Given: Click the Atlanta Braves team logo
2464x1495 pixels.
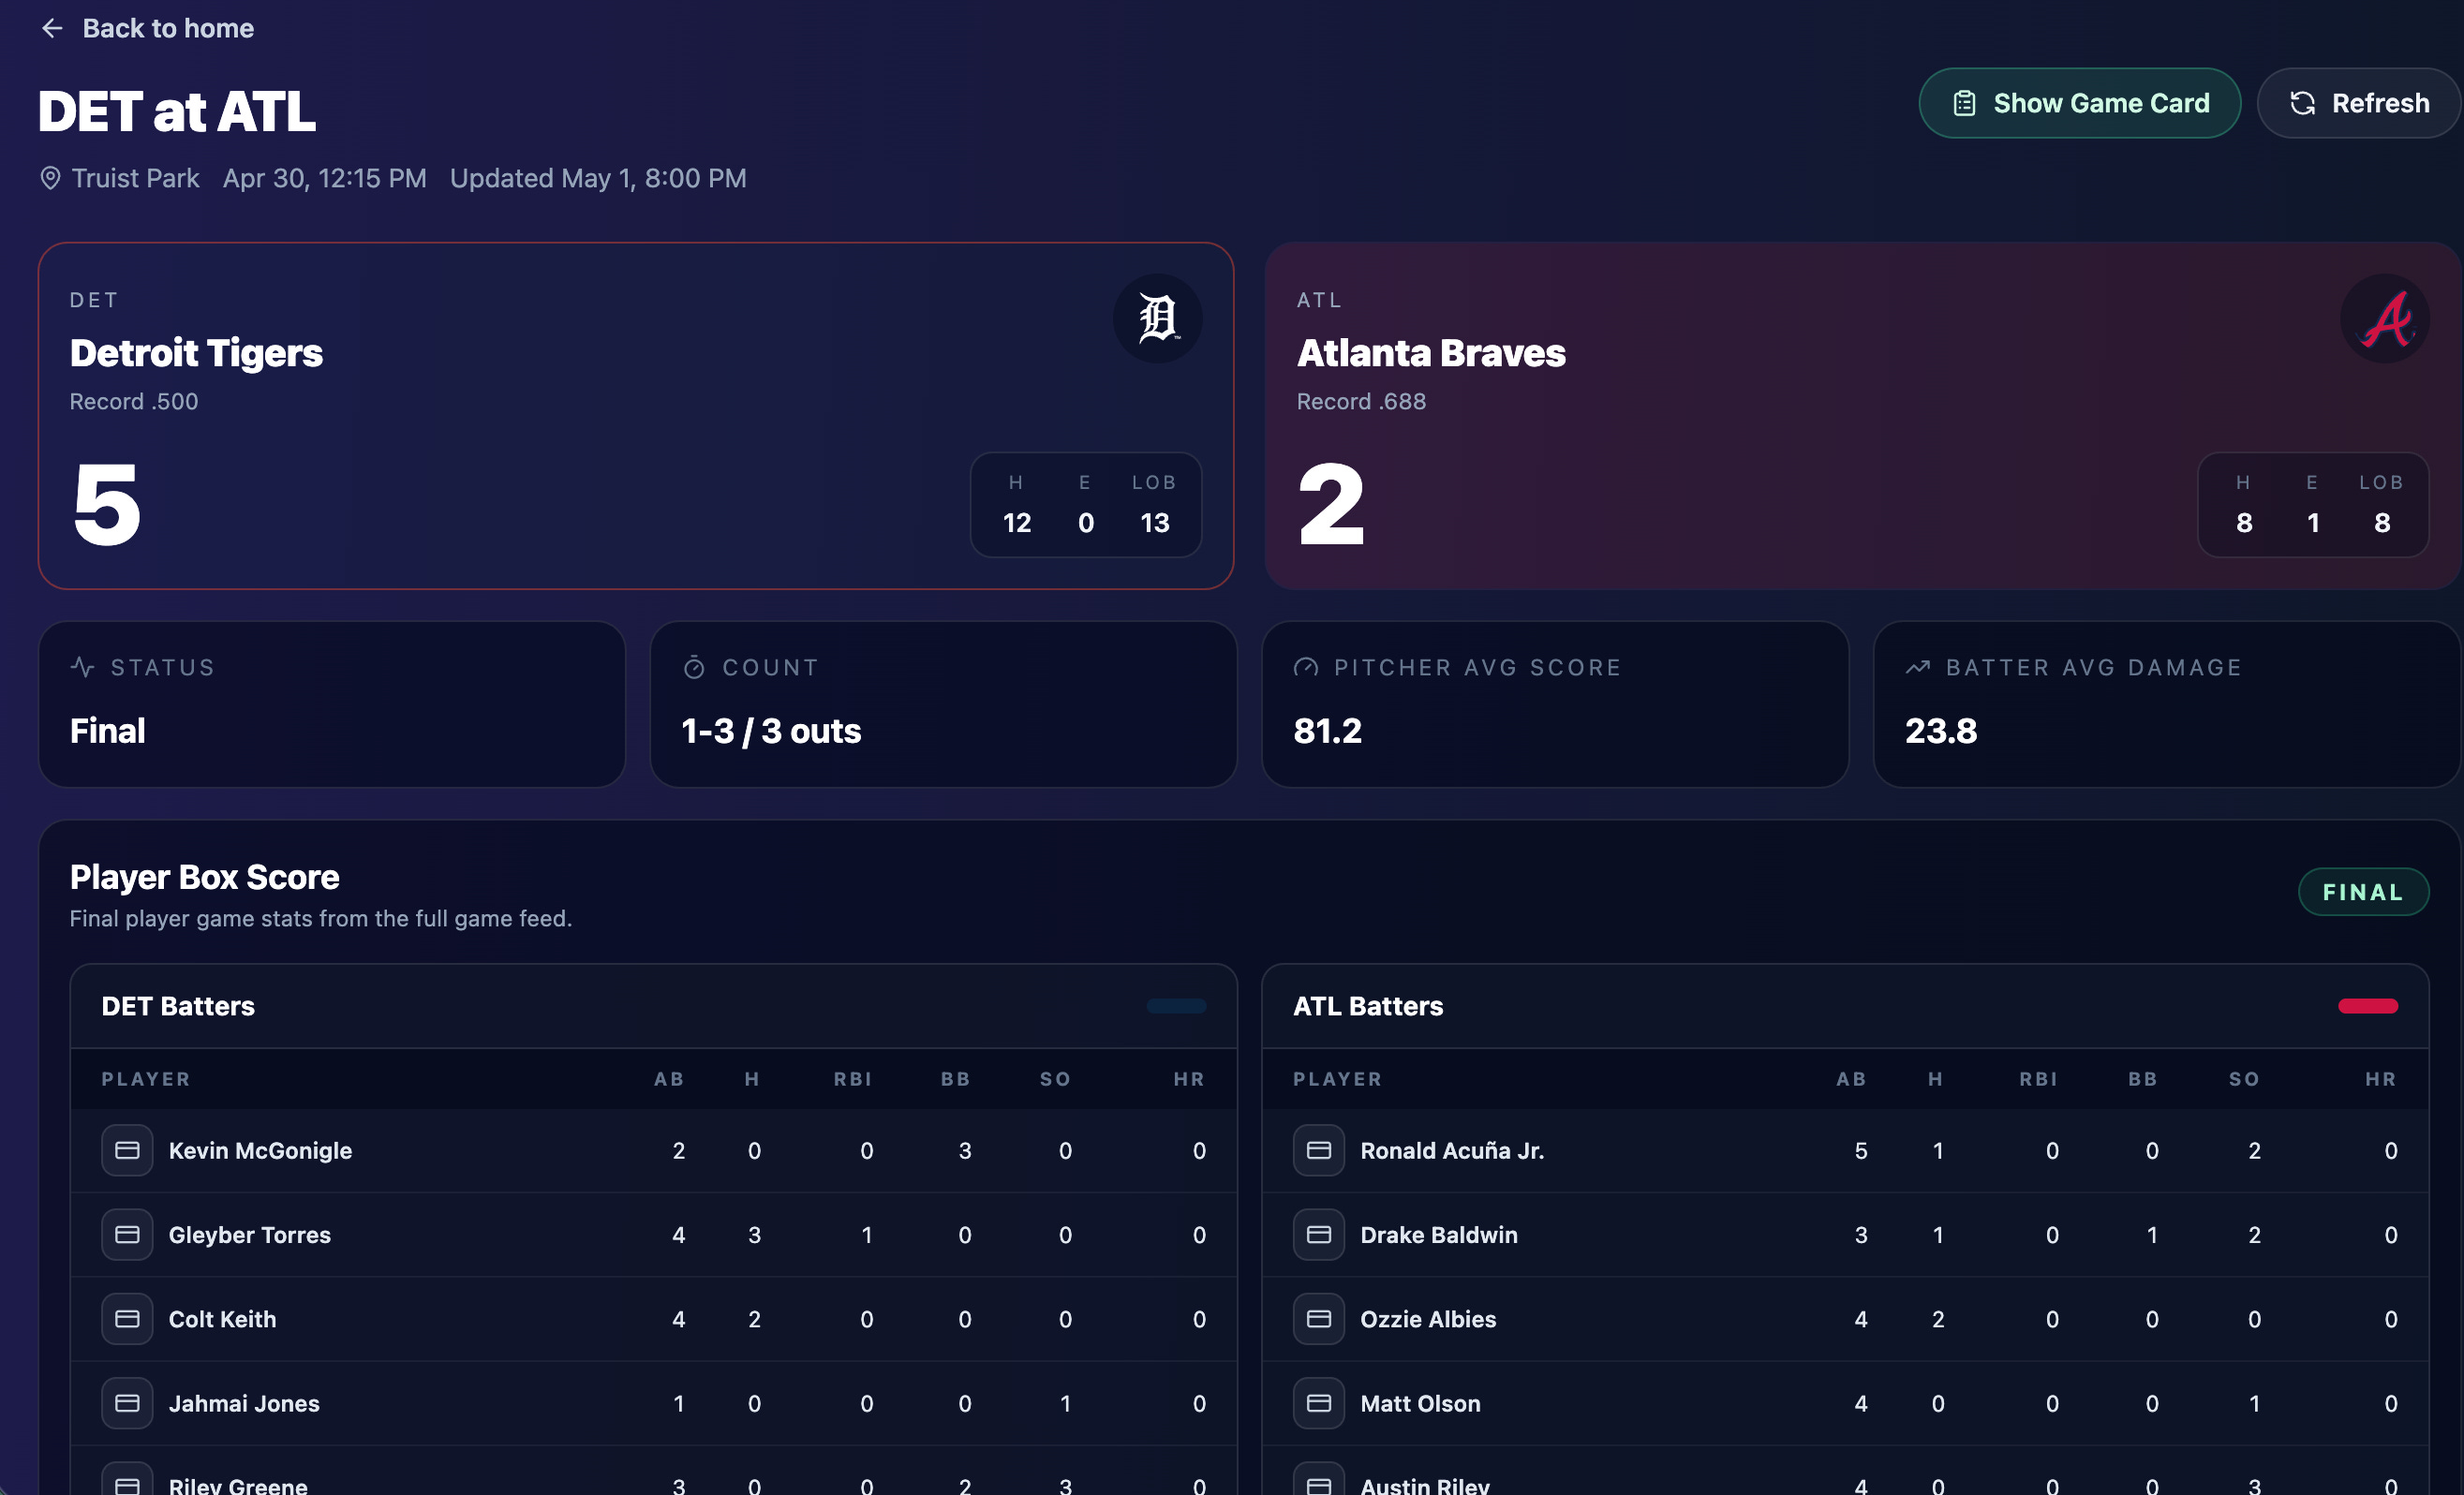Looking at the screenshot, I should point(2385,318).
